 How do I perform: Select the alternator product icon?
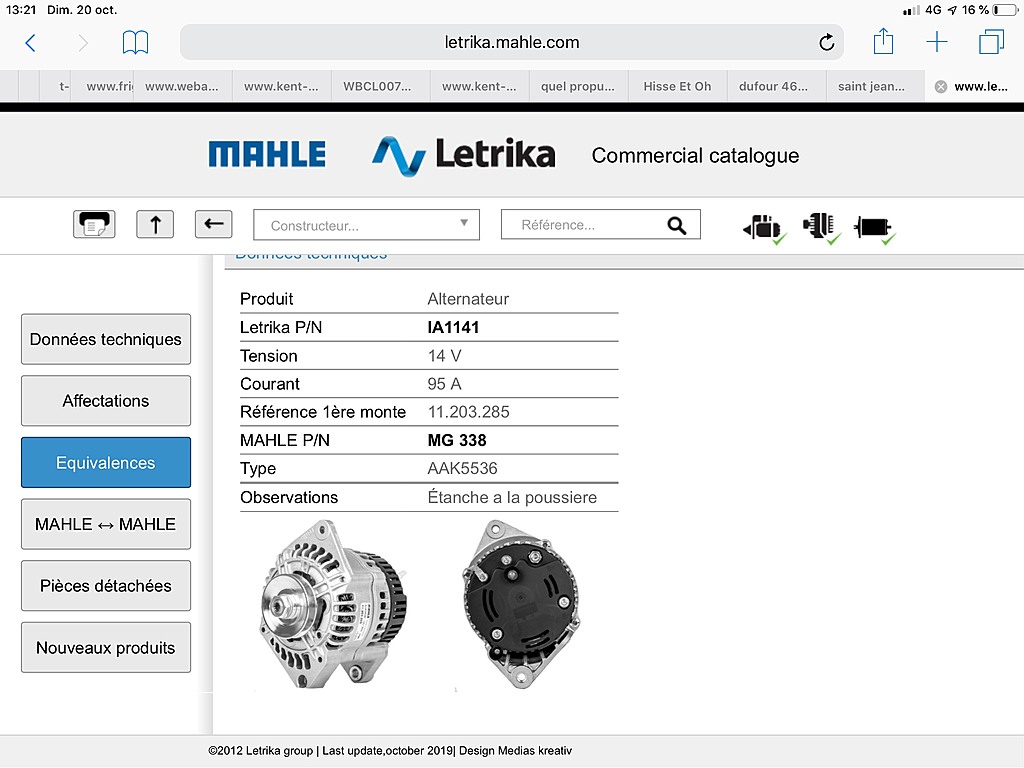click(x=821, y=228)
